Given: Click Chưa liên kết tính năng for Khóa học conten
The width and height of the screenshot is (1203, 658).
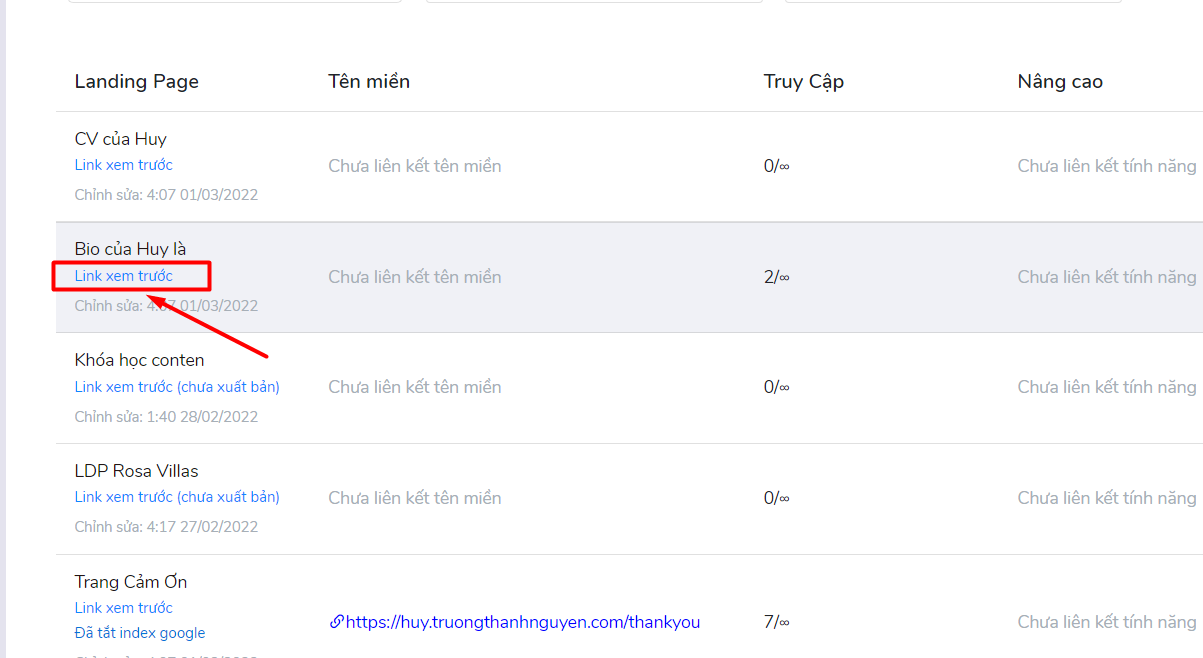Looking at the screenshot, I should pos(1107,387).
